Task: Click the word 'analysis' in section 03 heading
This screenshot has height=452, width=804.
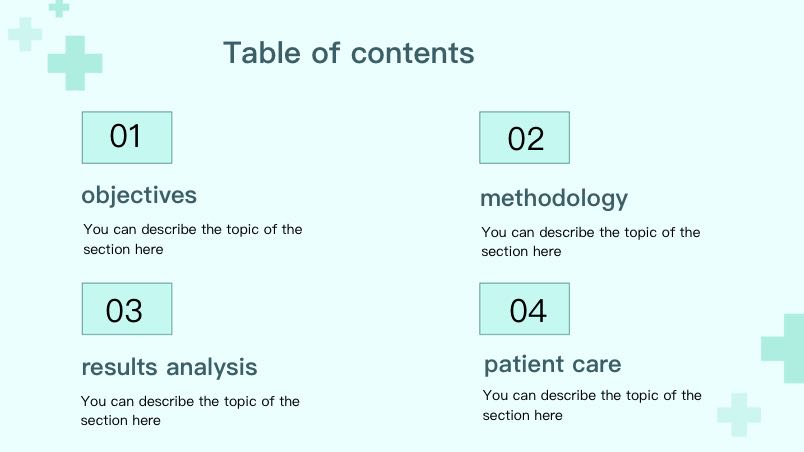Action: (x=212, y=367)
